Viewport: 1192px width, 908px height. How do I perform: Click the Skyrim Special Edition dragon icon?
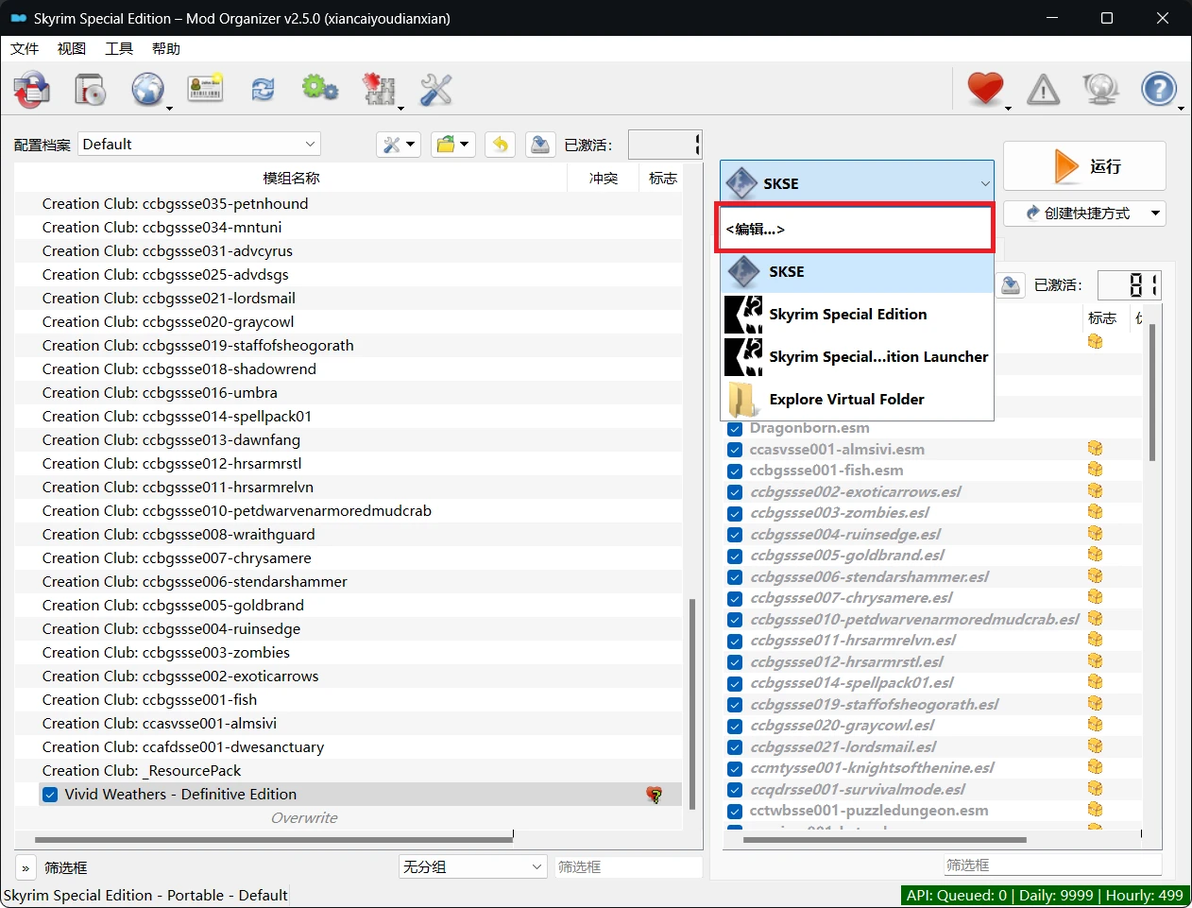[x=743, y=314]
